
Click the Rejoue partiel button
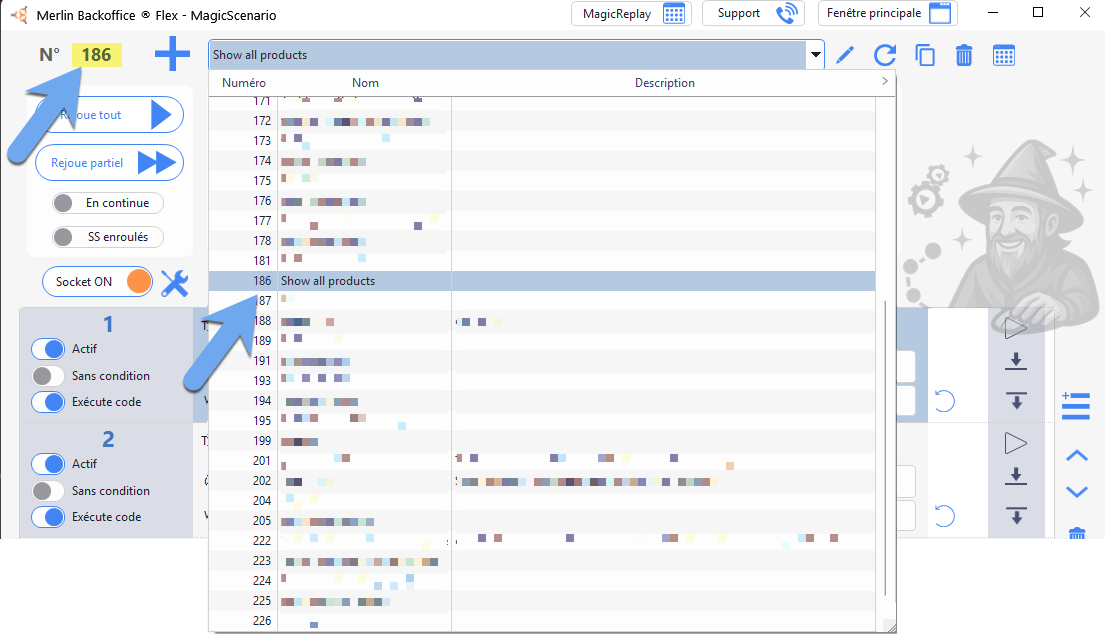pos(109,163)
